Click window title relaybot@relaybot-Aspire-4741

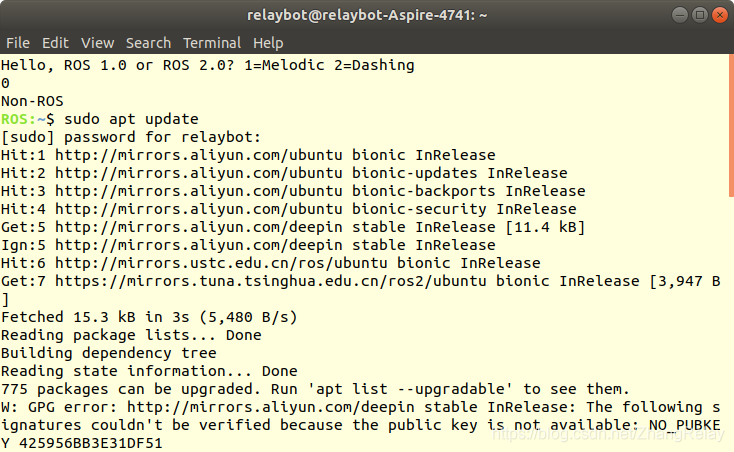click(367, 15)
